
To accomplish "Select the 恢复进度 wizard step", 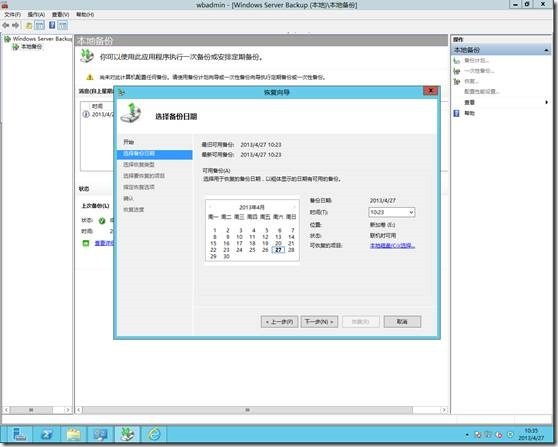I will [x=133, y=210].
